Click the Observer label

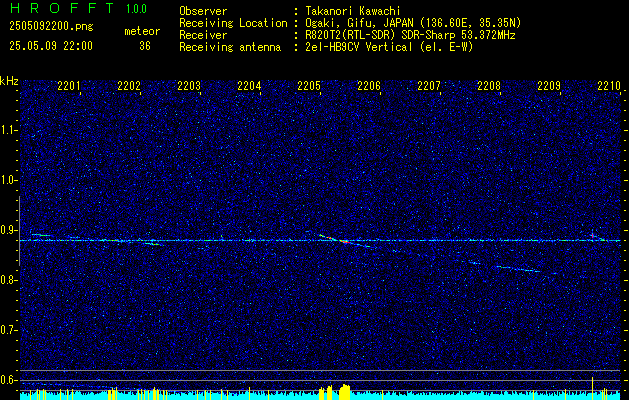click(203, 11)
